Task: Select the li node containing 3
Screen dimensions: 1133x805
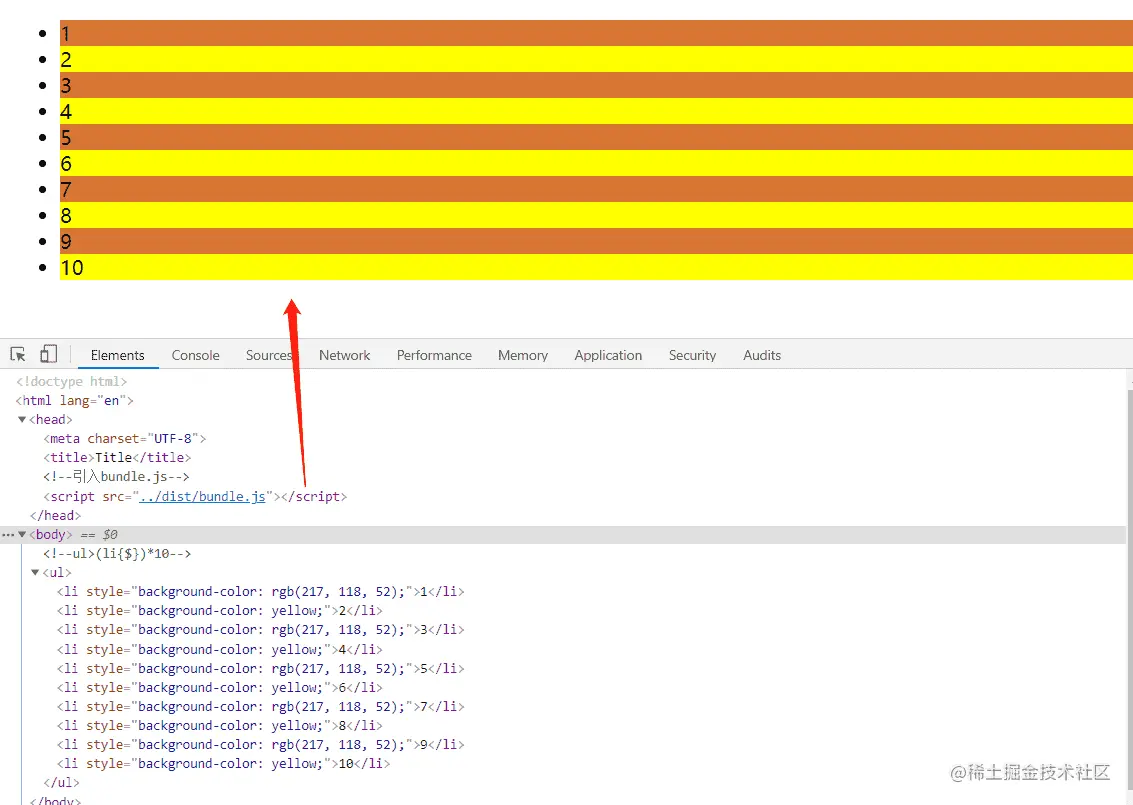Action: pyautogui.click(x=261, y=629)
